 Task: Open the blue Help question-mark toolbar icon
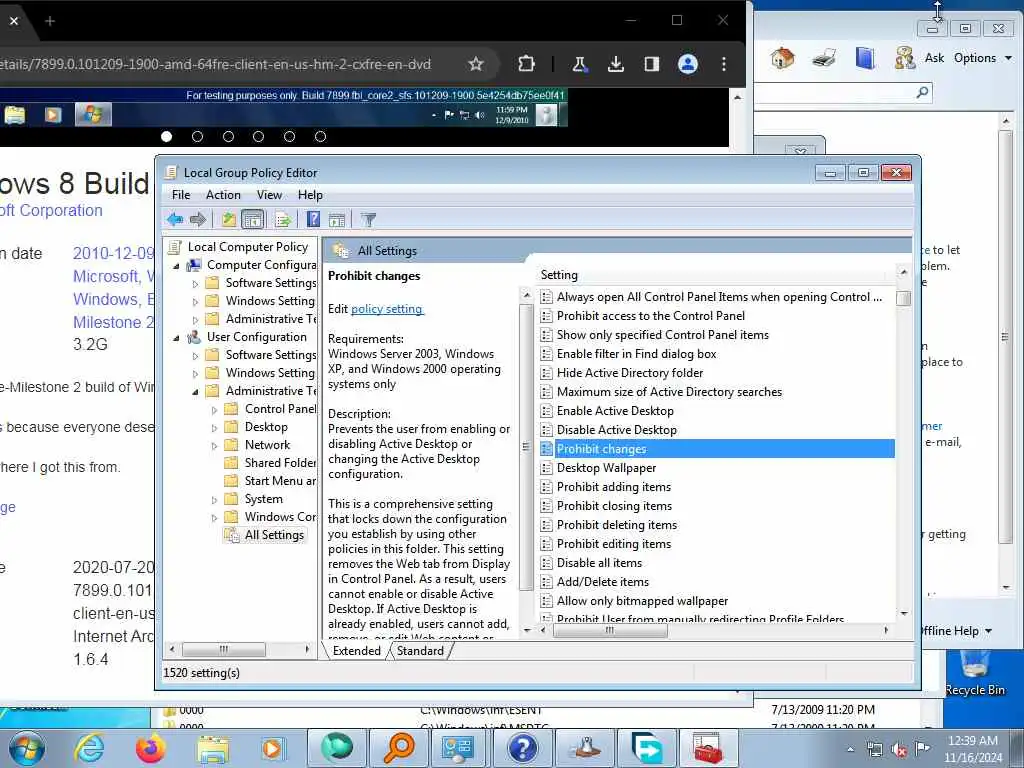(313, 219)
